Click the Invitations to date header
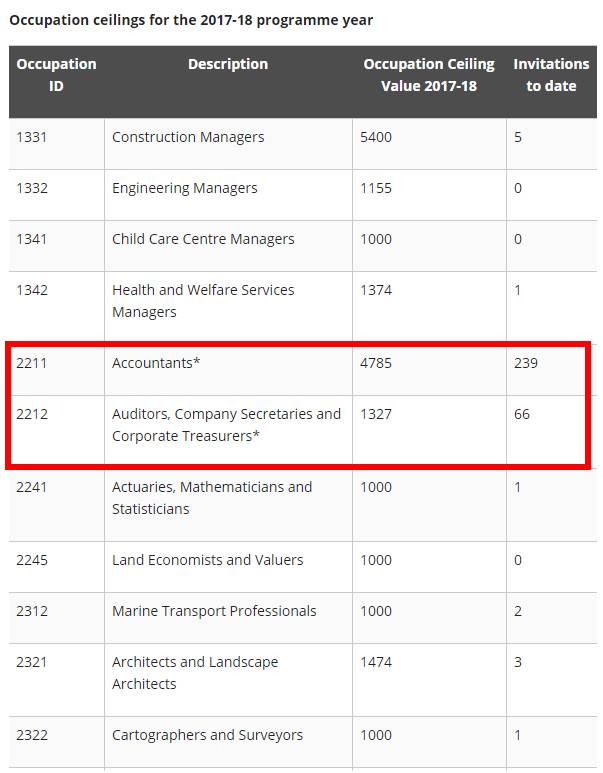Screen dimensions: 603x773 551,75
